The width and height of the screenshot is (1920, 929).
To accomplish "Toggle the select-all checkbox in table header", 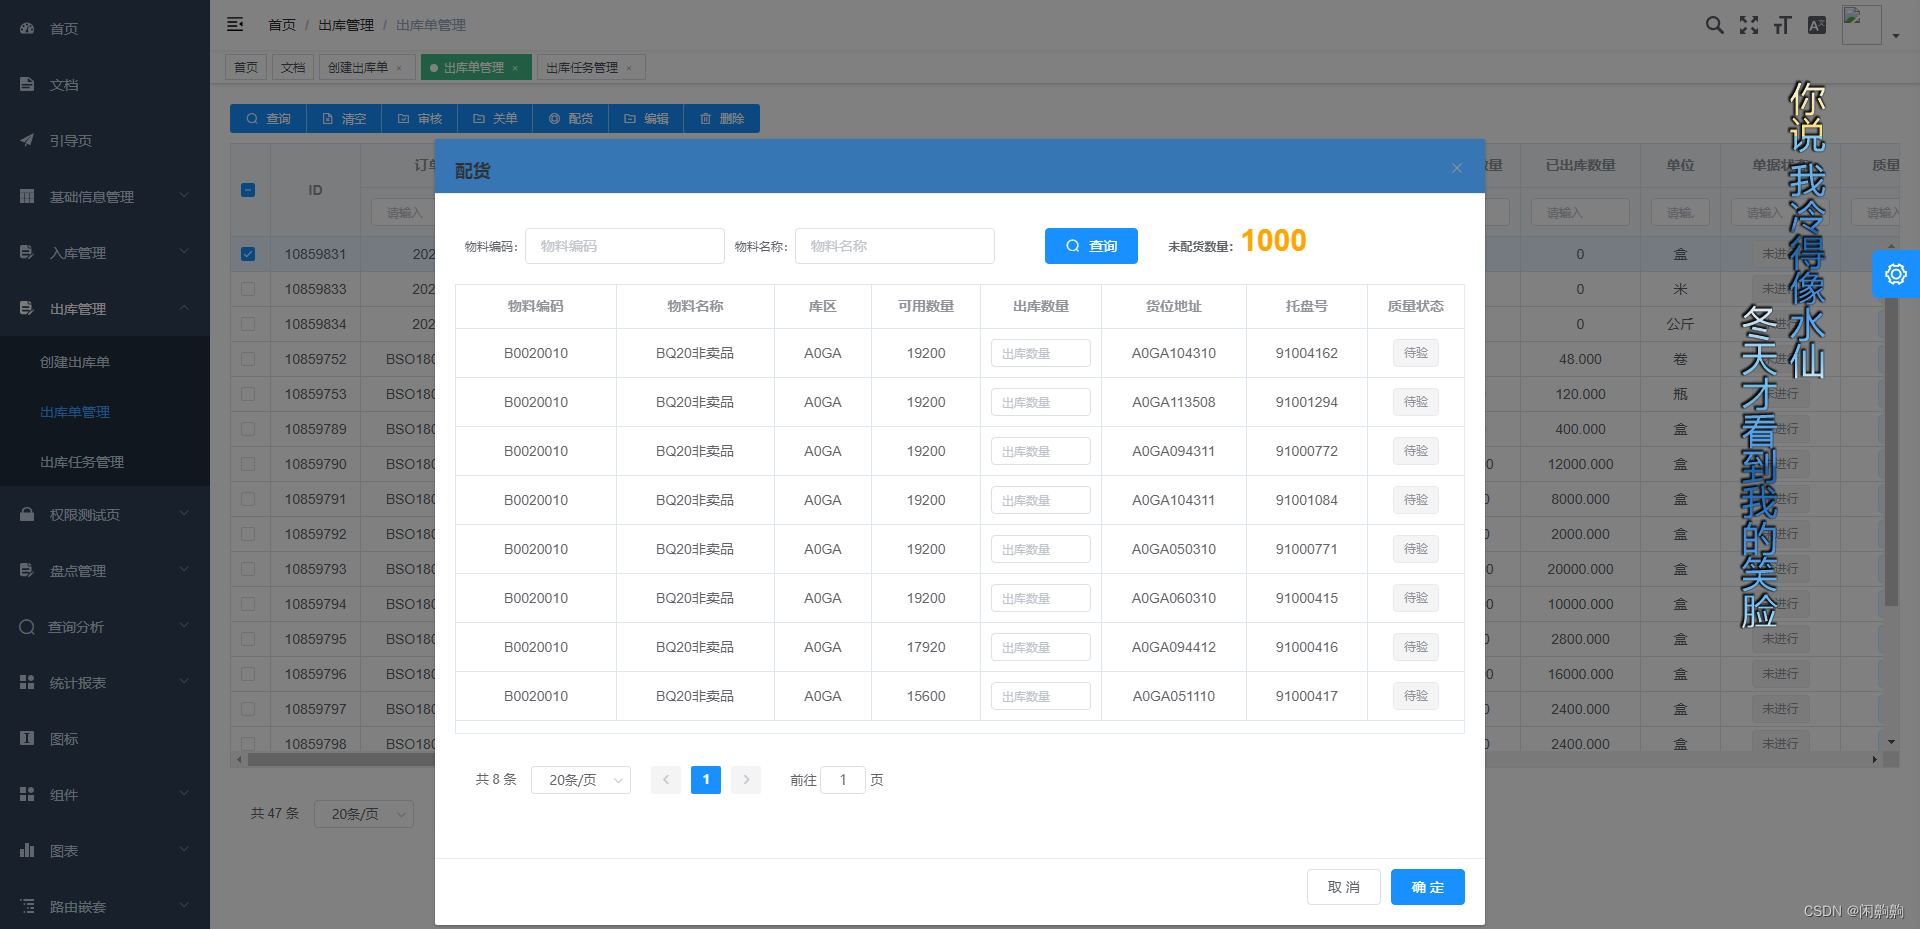I will tap(248, 190).
